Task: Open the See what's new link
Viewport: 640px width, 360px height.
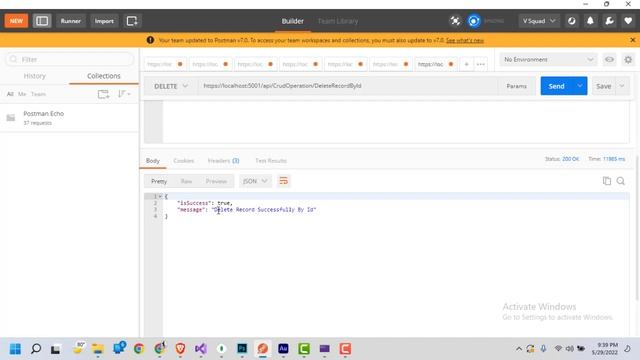Action: [465, 40]
